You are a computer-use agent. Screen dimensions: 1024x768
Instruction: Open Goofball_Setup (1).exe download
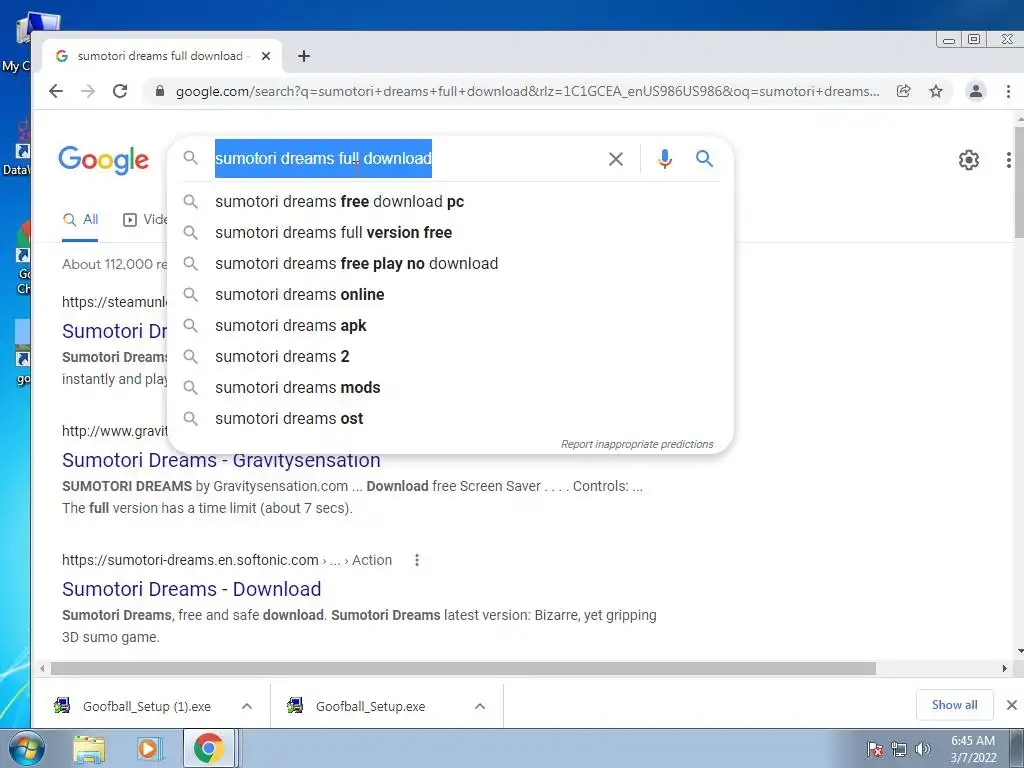146,706
